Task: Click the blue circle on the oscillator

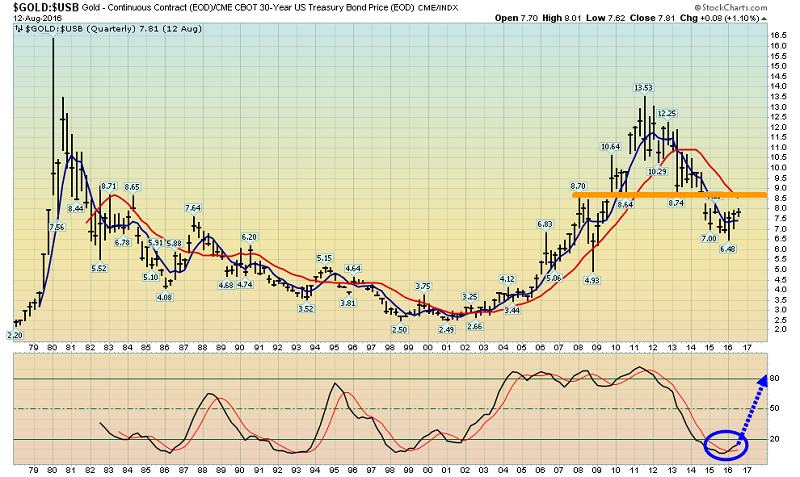Action: [726, 444]
